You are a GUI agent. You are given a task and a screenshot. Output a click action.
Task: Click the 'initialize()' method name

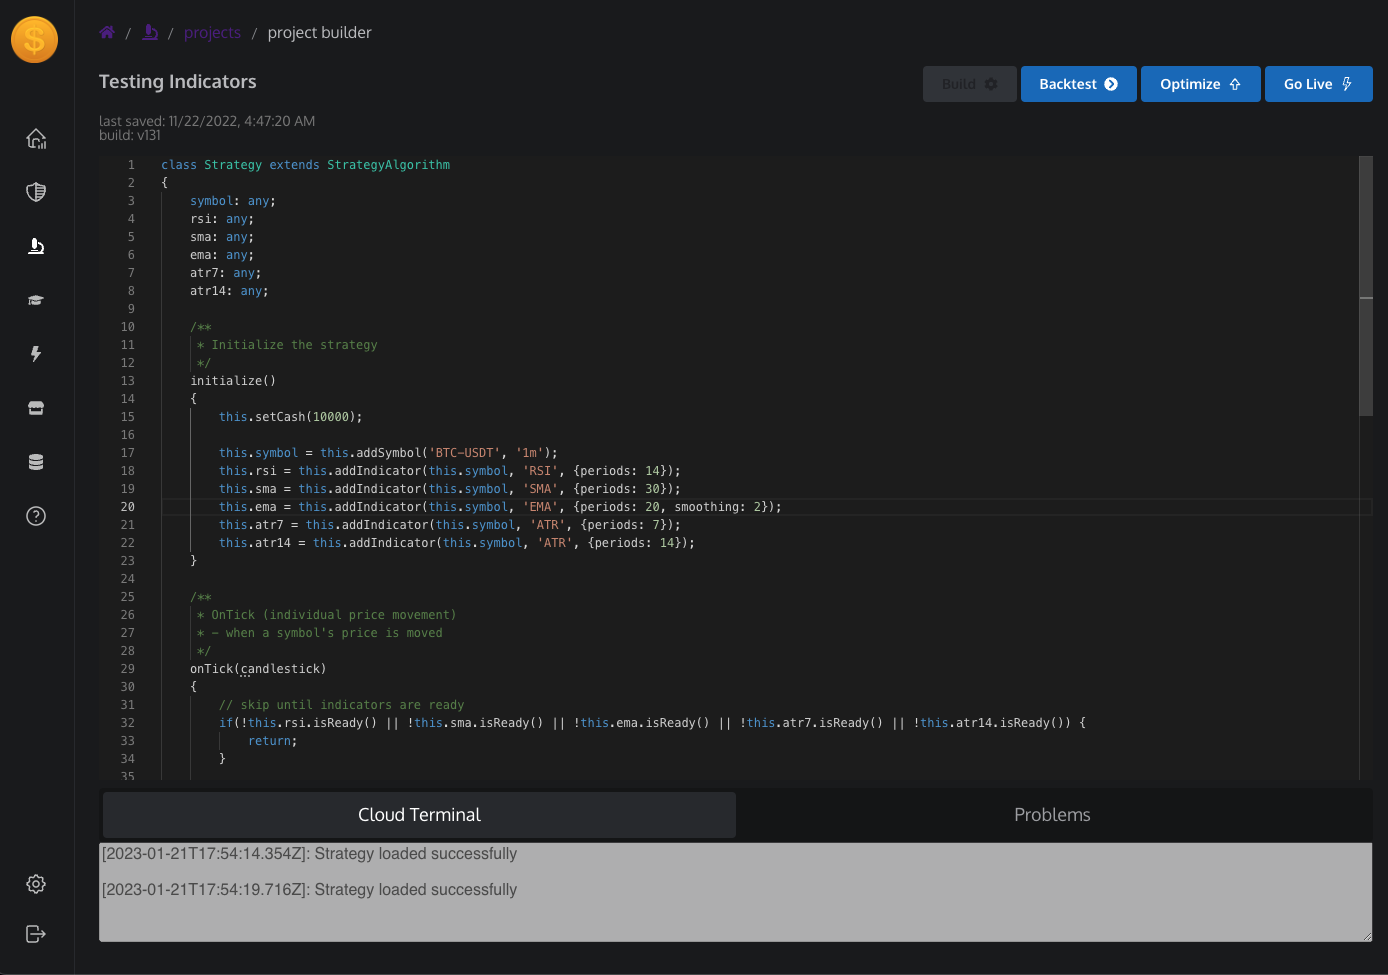233,381
